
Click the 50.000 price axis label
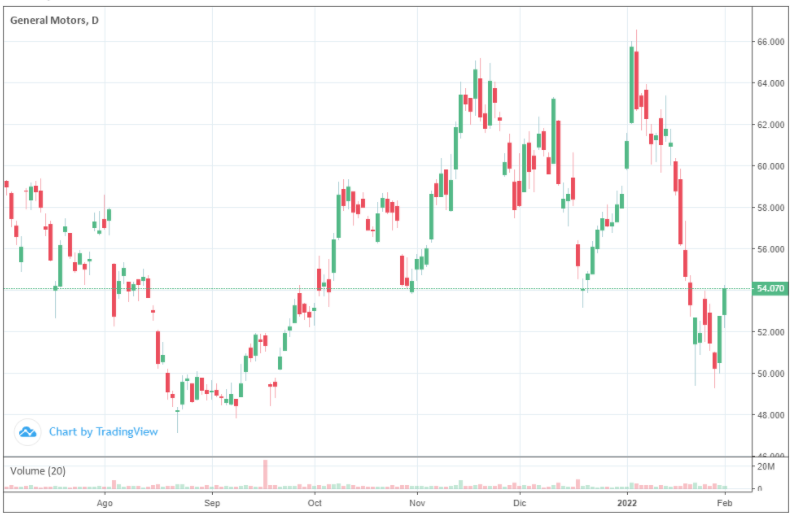(x=770, y=373)
